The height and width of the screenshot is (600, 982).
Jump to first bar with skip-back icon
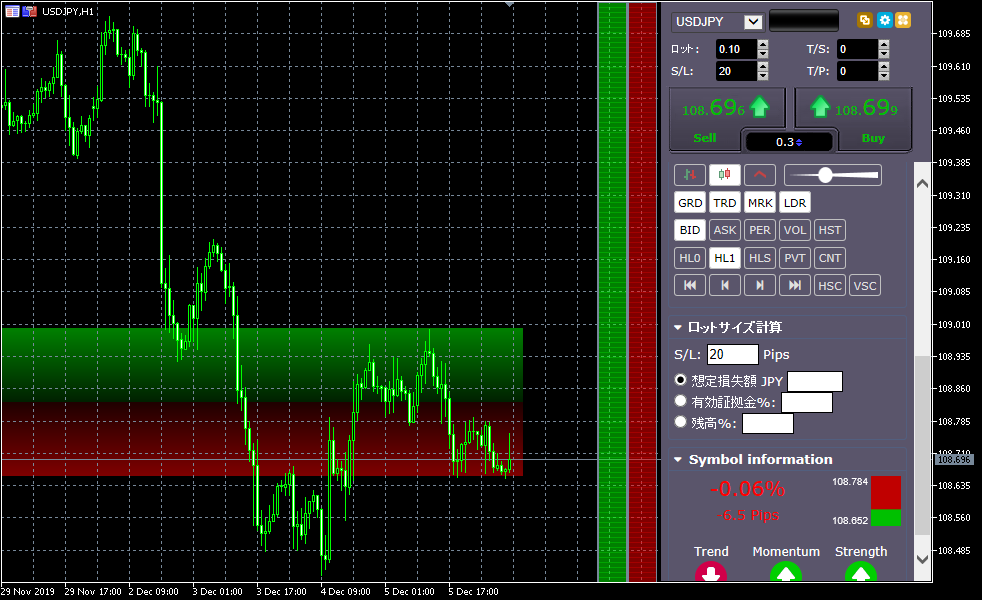pyautogui.click(x=690, y=286)
